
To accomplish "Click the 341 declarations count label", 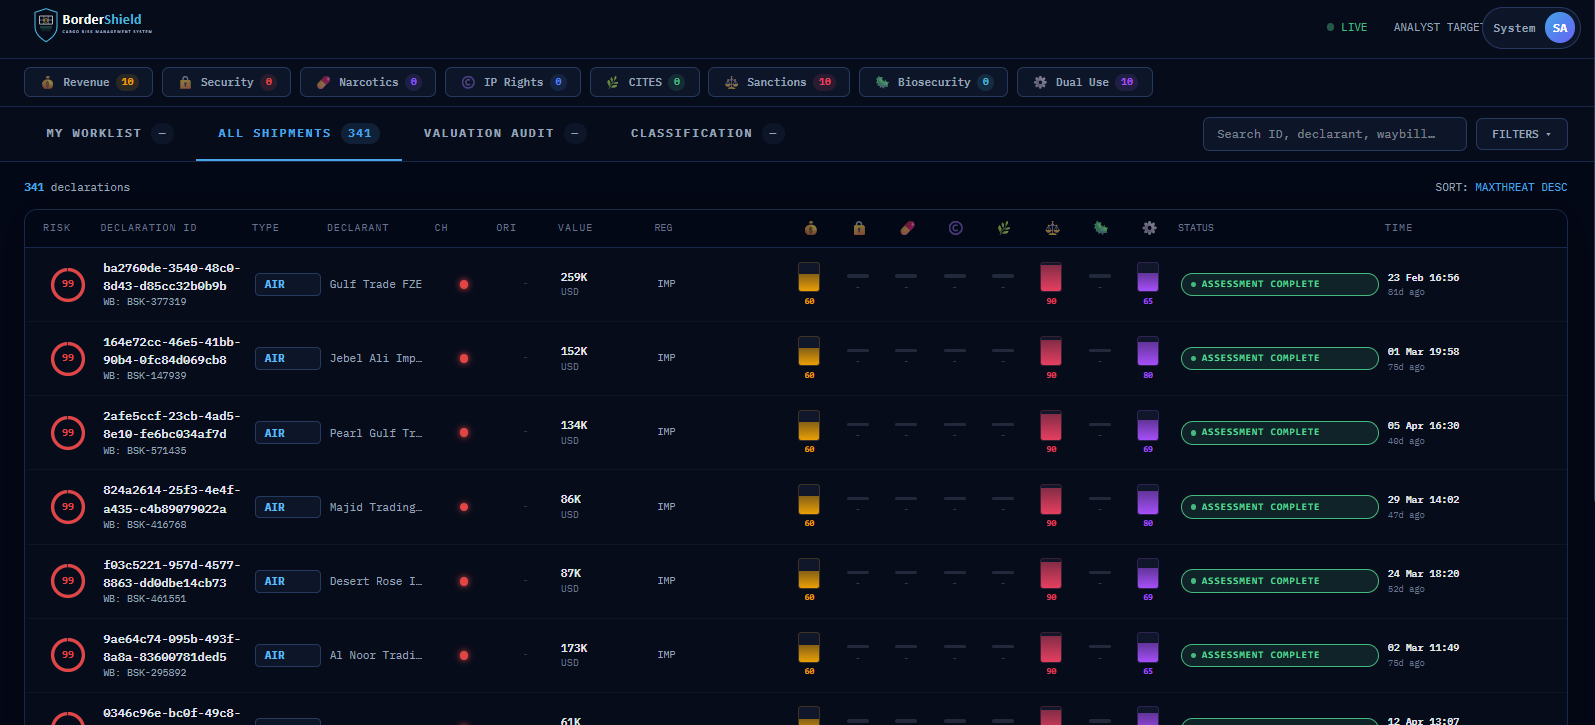I will tap(77, 187).
